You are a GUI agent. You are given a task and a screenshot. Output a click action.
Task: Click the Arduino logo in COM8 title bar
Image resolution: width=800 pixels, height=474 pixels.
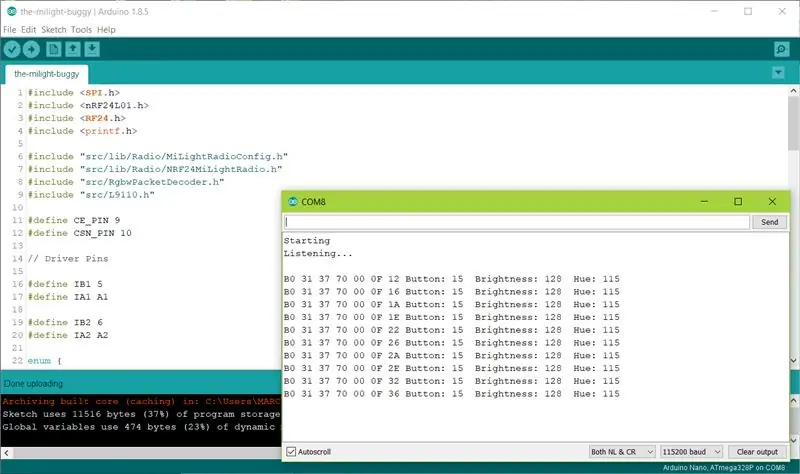point(293,202)
